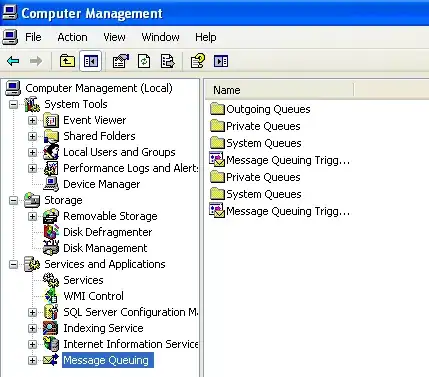Click the WMI Control icon
The height and width of the screenshot is (377, 429).
coord(51,296)
